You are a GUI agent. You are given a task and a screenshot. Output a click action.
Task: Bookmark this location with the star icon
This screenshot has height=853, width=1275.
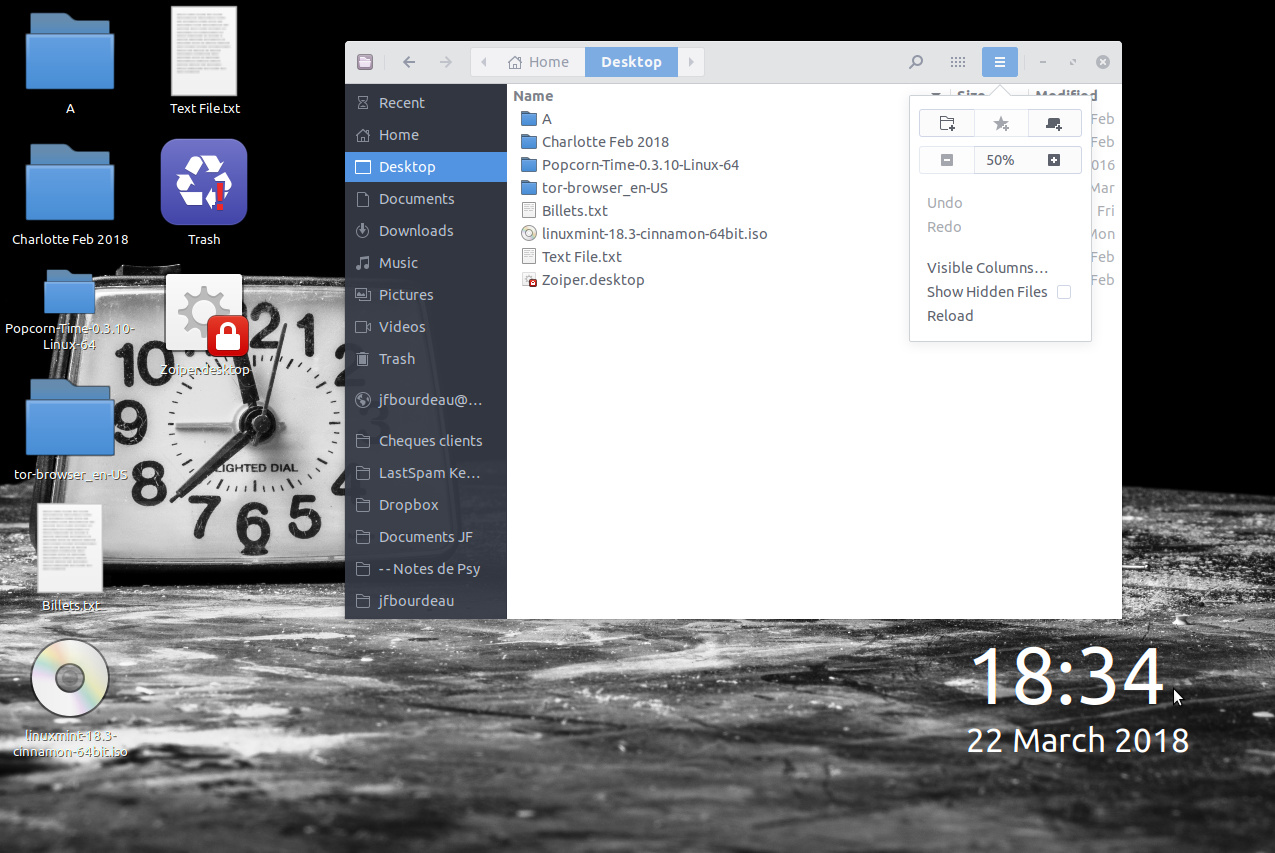click(1000, 122)
